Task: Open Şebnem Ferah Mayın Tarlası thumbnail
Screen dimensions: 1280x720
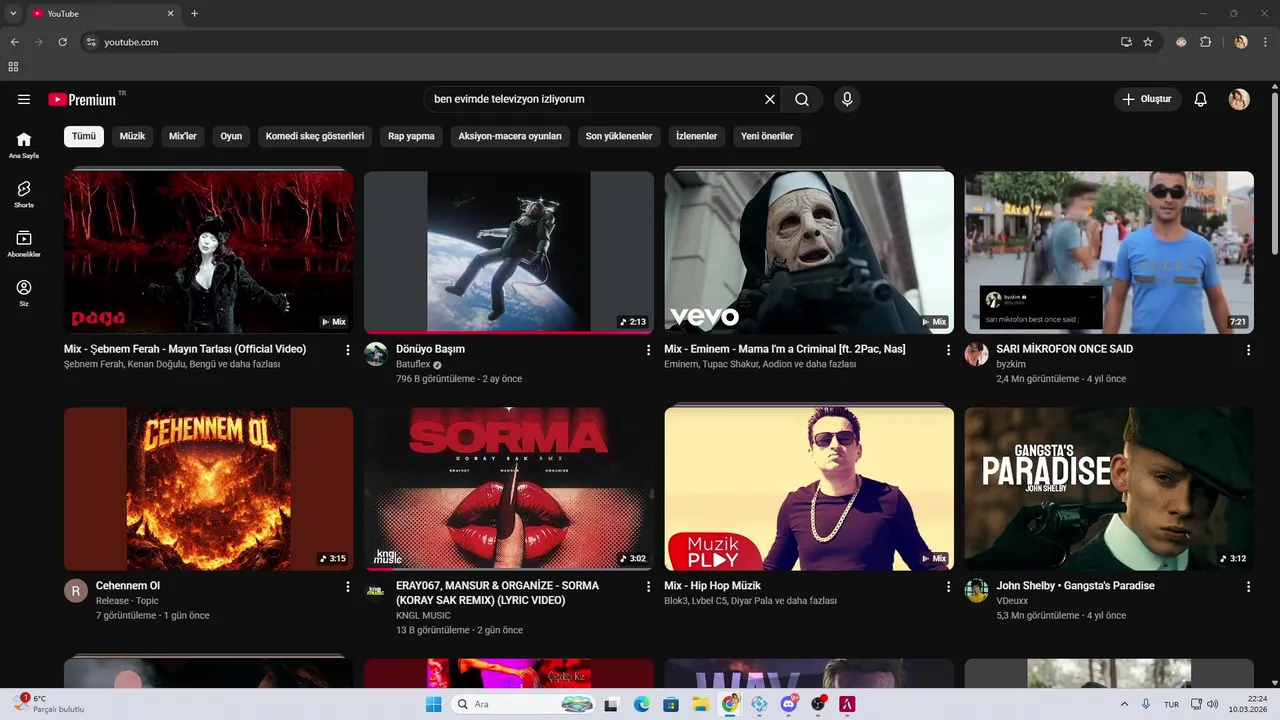Action: point(208,252)
